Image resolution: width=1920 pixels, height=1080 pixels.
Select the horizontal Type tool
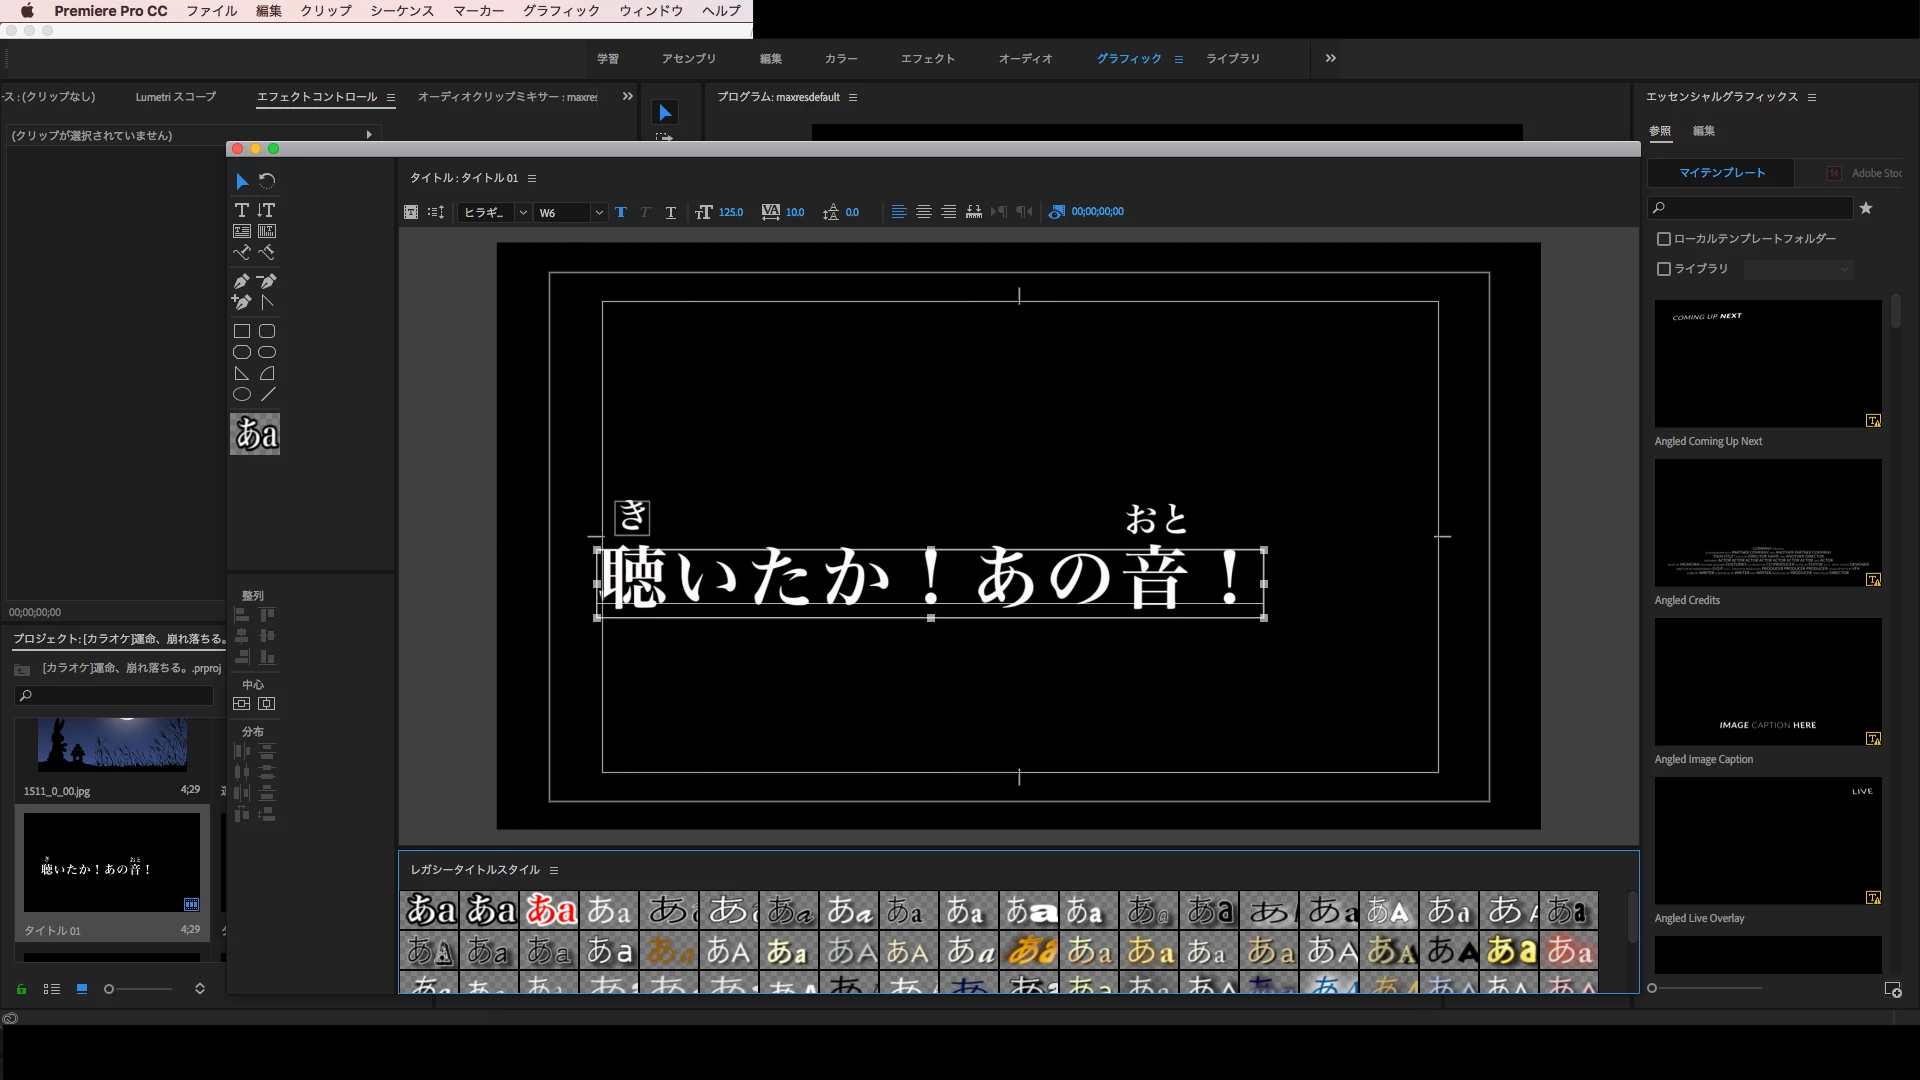pos(241,210)
